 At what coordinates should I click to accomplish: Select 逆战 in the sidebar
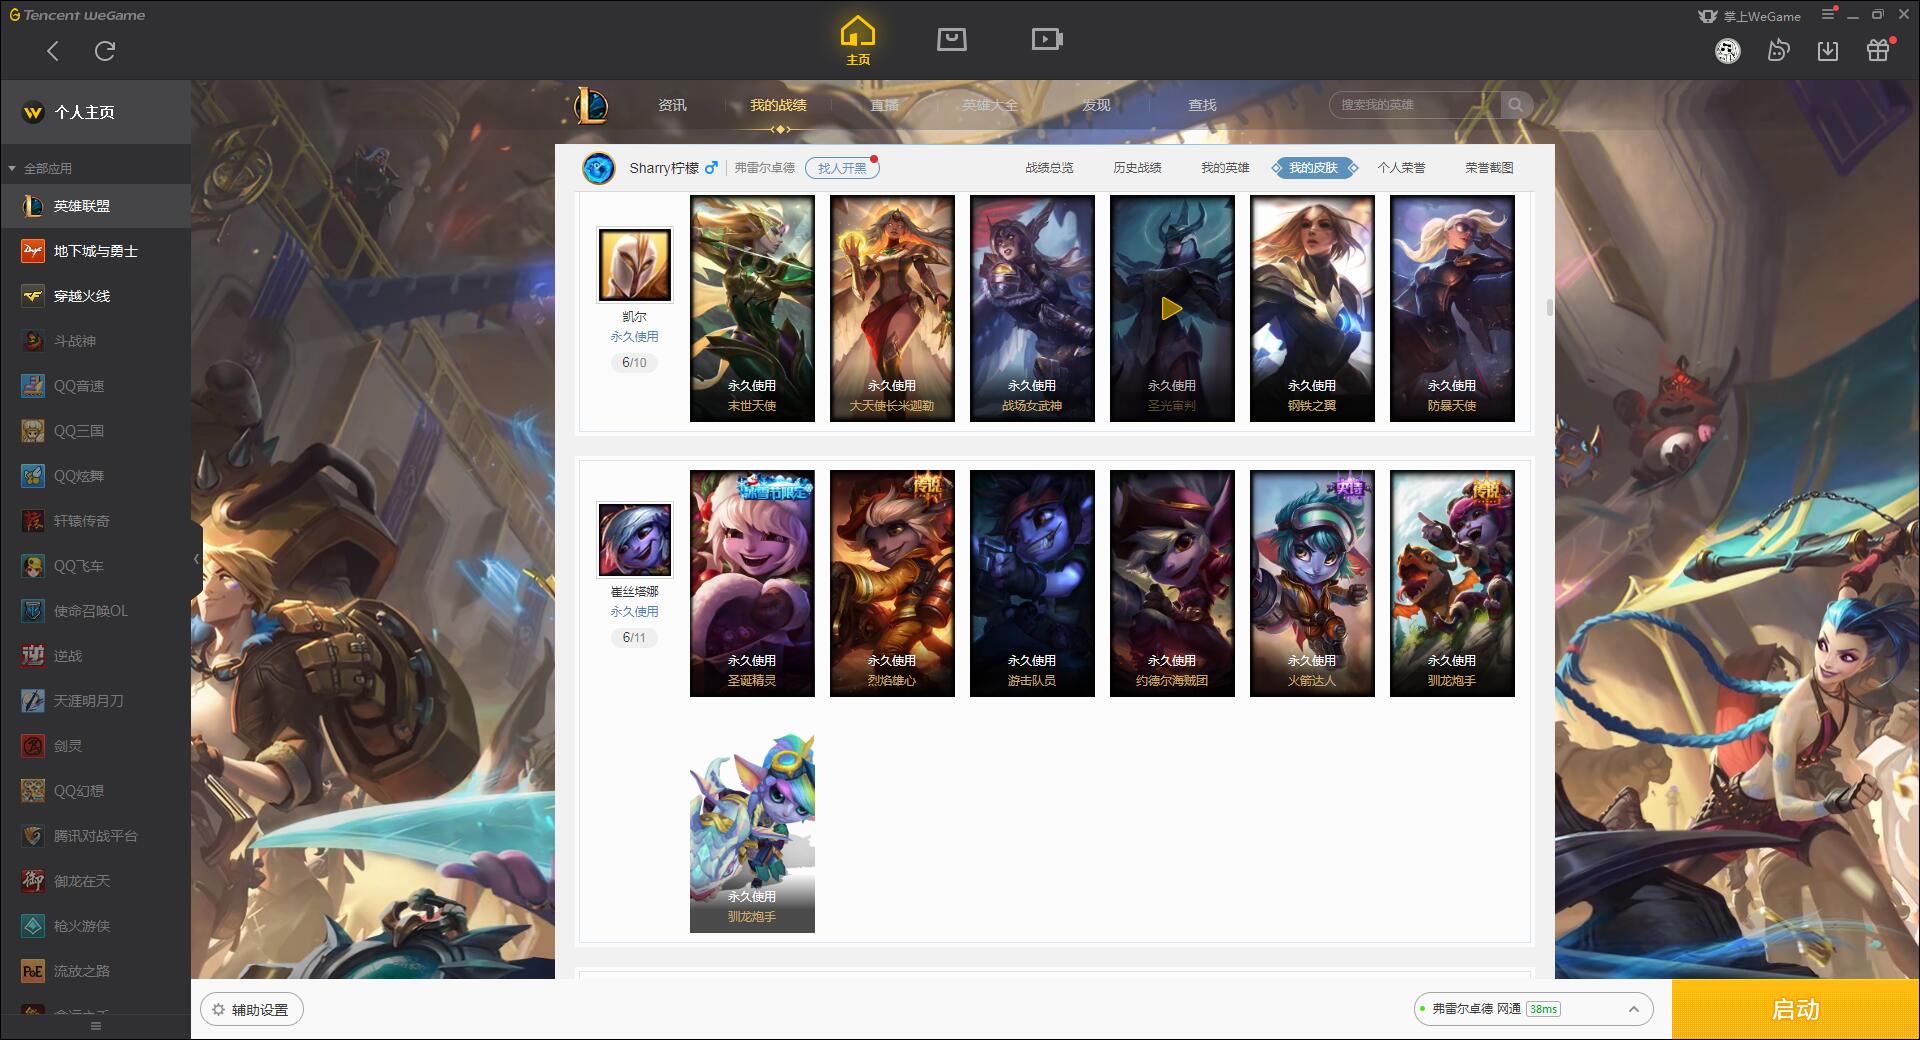click(95, 656)
